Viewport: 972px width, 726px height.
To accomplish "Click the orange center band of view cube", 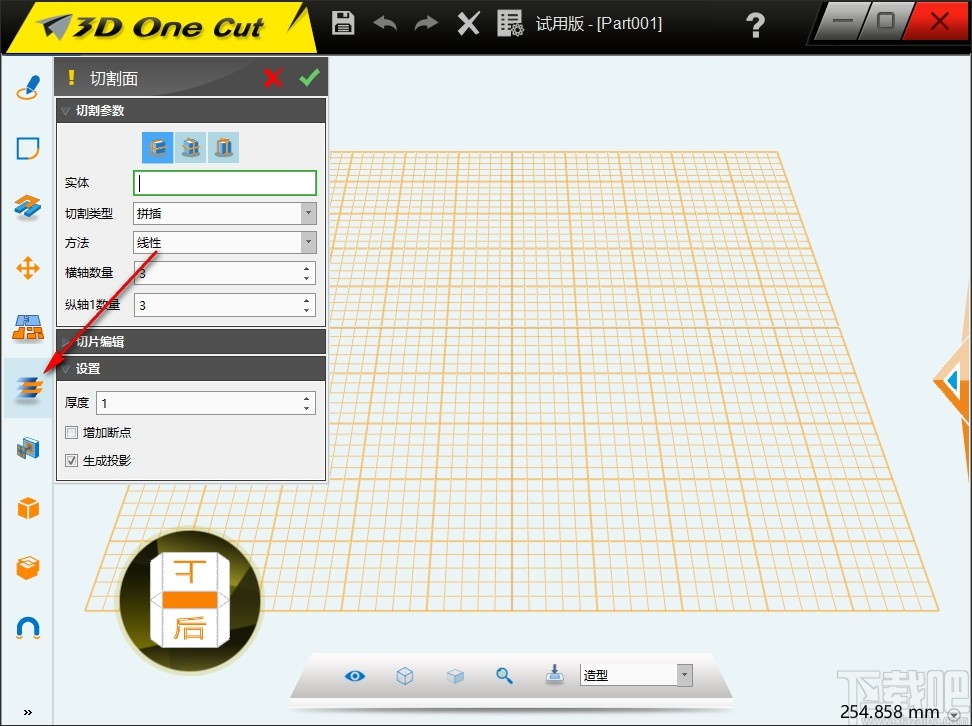I will (189, 600).
